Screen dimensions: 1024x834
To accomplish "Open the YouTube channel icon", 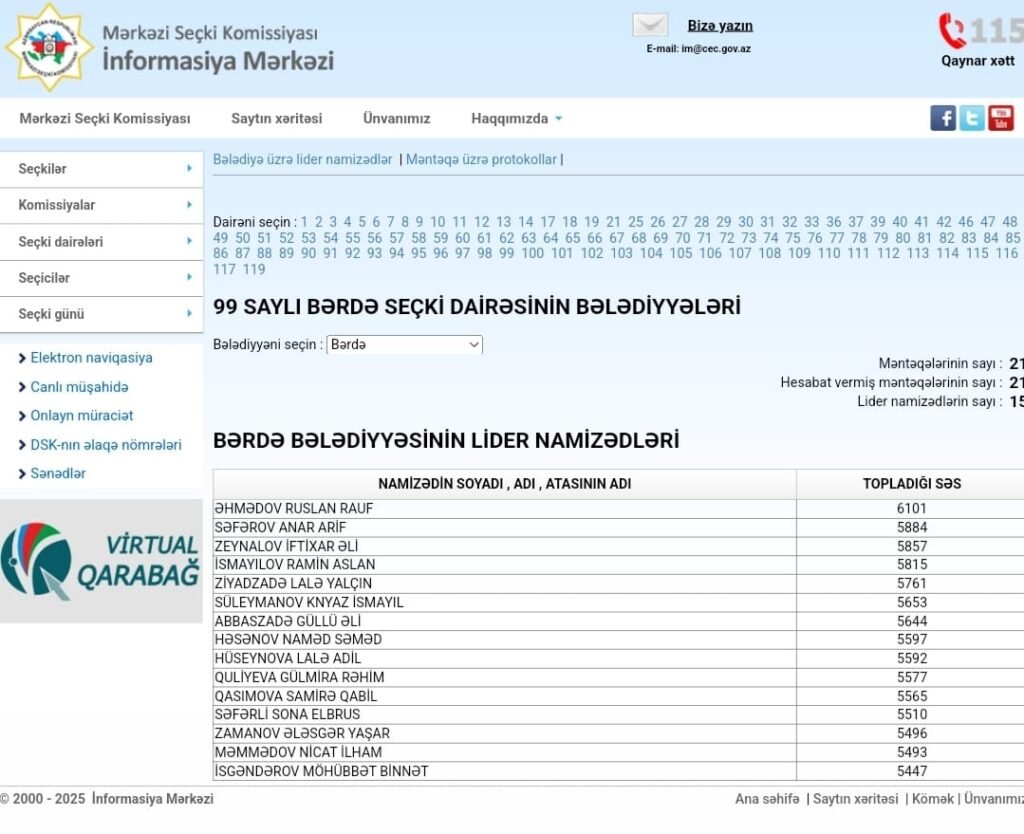I will pyautogui.click(x=1001, y=118).
